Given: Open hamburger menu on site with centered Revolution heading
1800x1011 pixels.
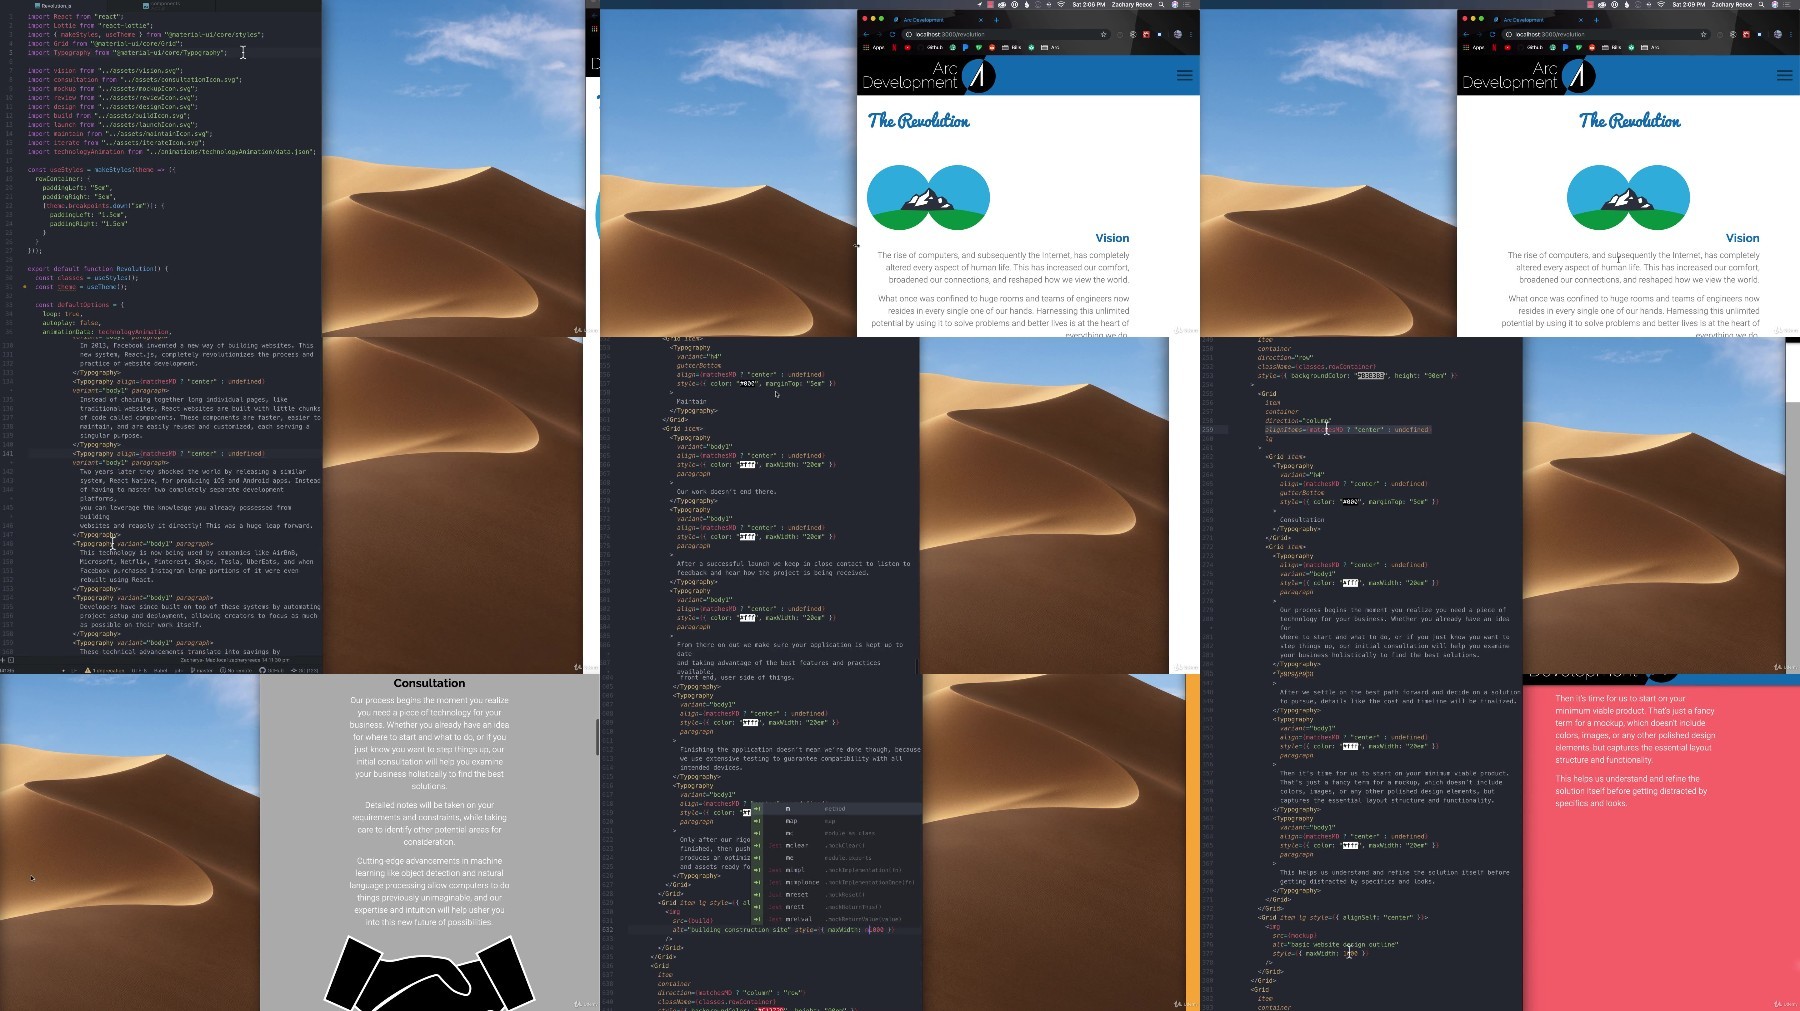Looking at the screenshot, I should (x=1784, y=75).
